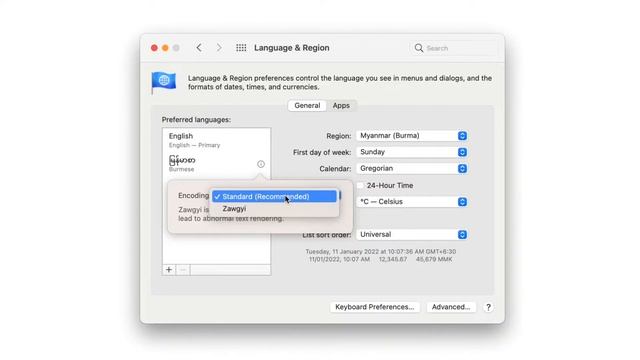640x360 pixels.
Task: Switch to the Apps tab
Action: [341, 105]
